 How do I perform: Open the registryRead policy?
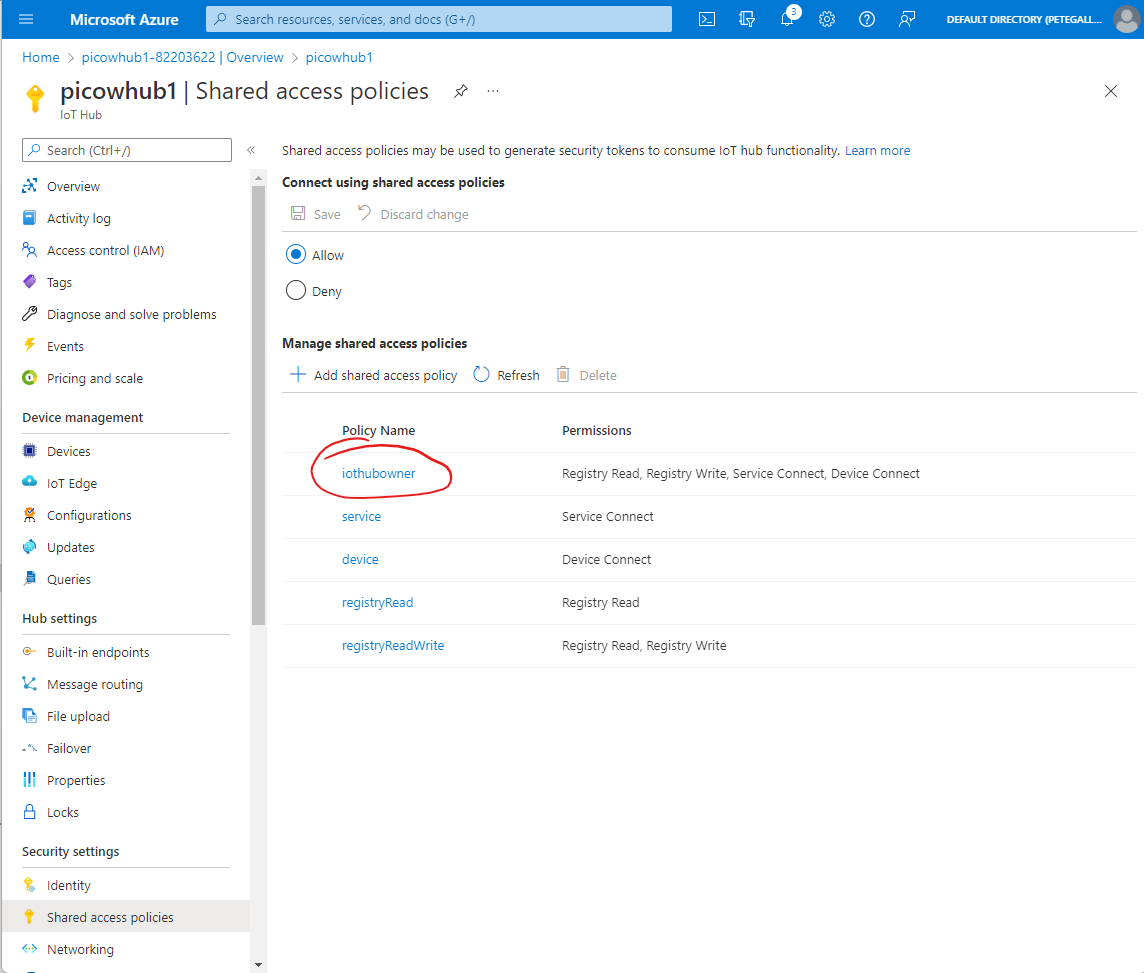tap(377, 602)
